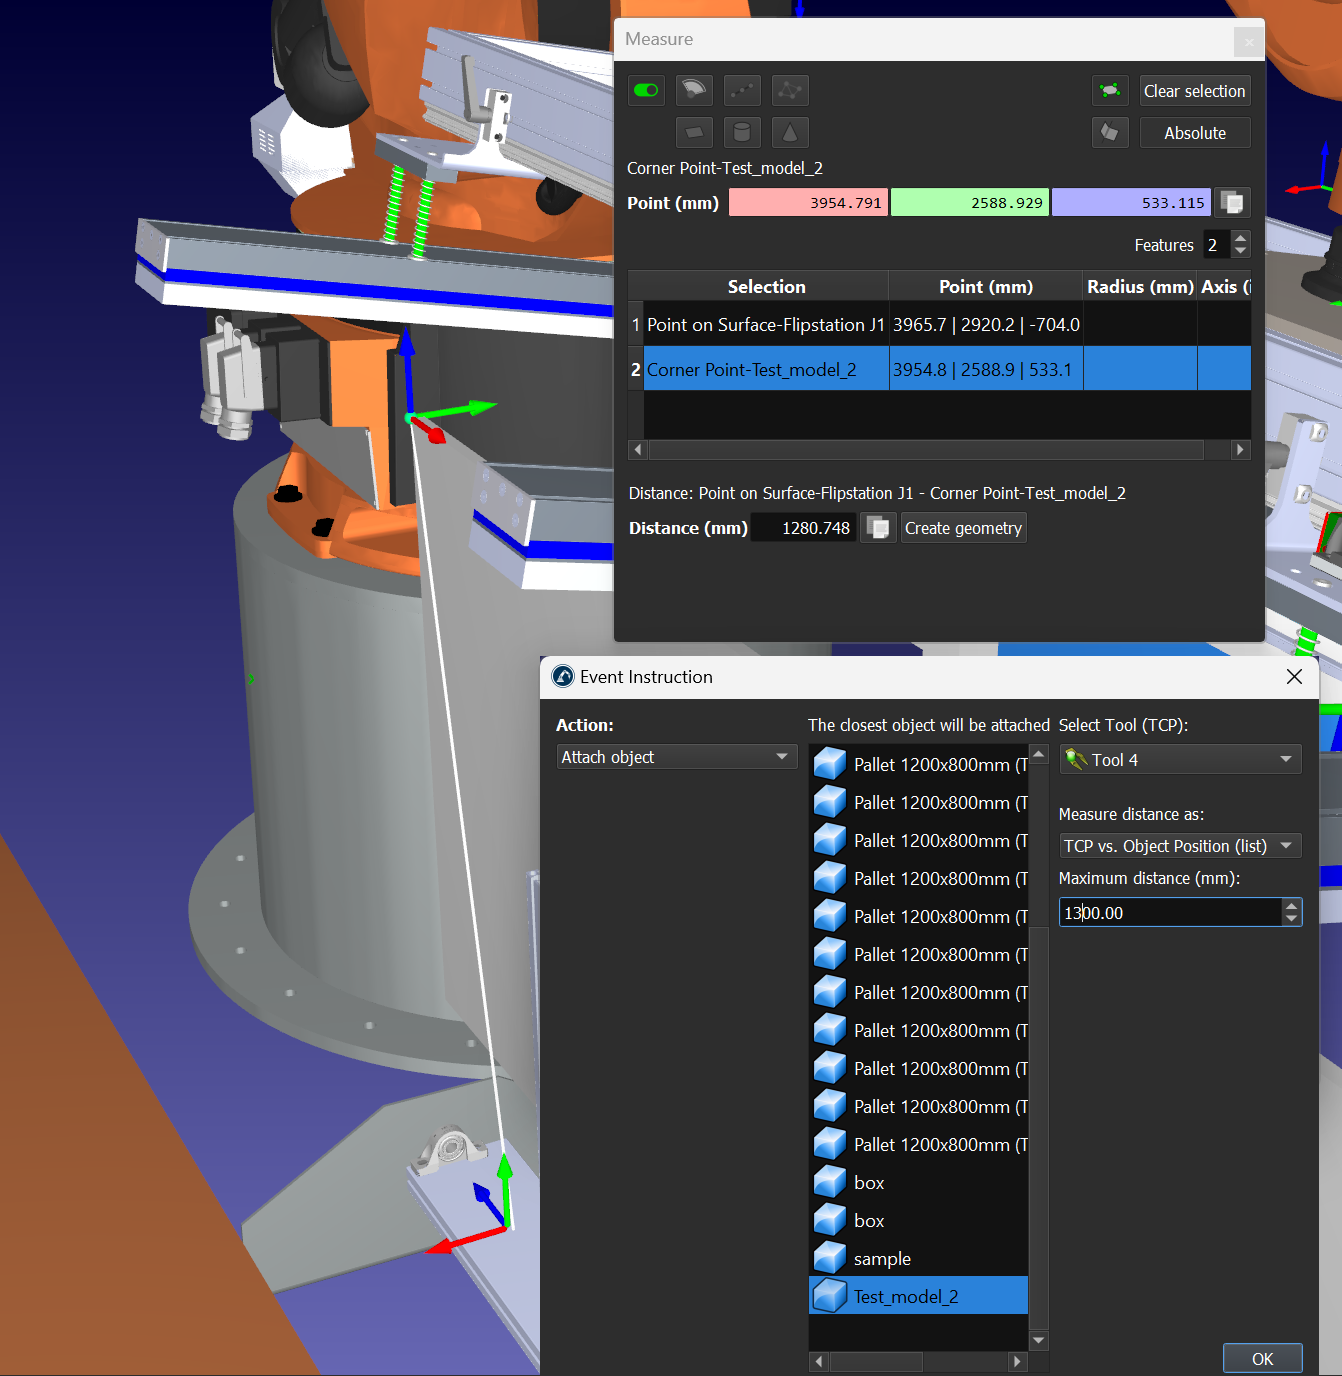Select the line fit measurement icon
Image resolution: width=1342 pixels, height=1376 pixels.
pyautogui.click(x=742, y=91)
